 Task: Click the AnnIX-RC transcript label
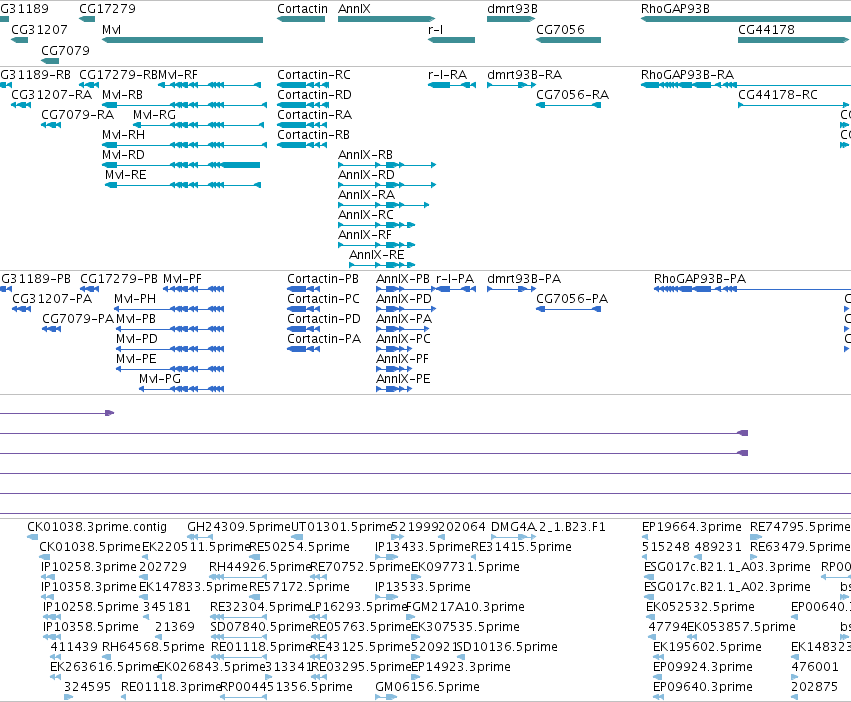point(366,215)
